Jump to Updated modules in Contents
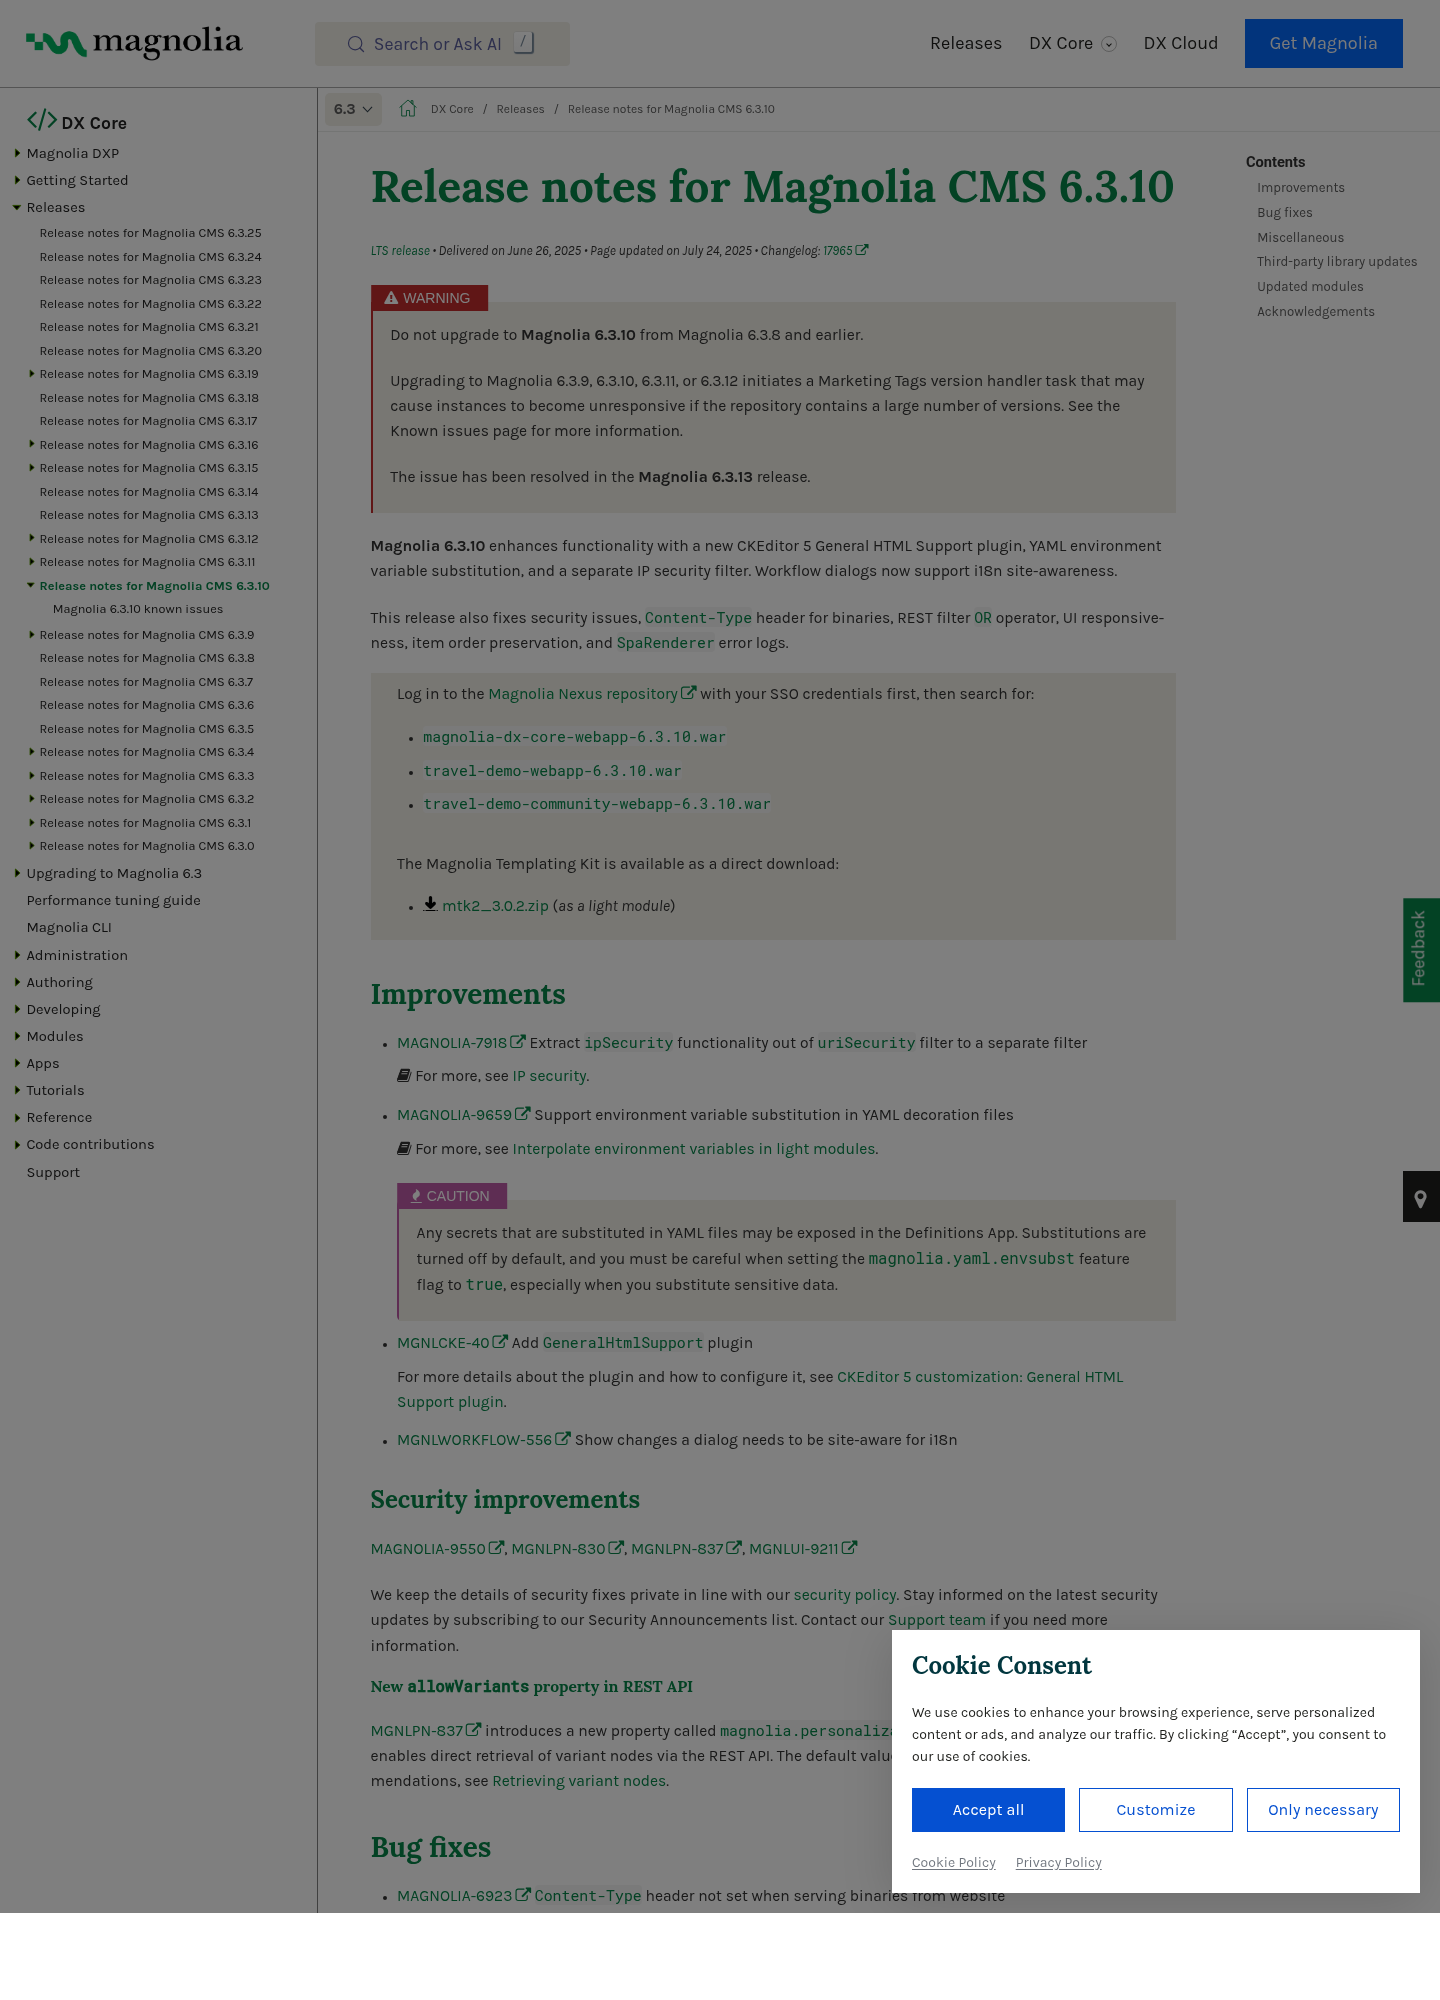Screen dimensions: 1440x2000 pyautogui.click(x=1310, y=287)
